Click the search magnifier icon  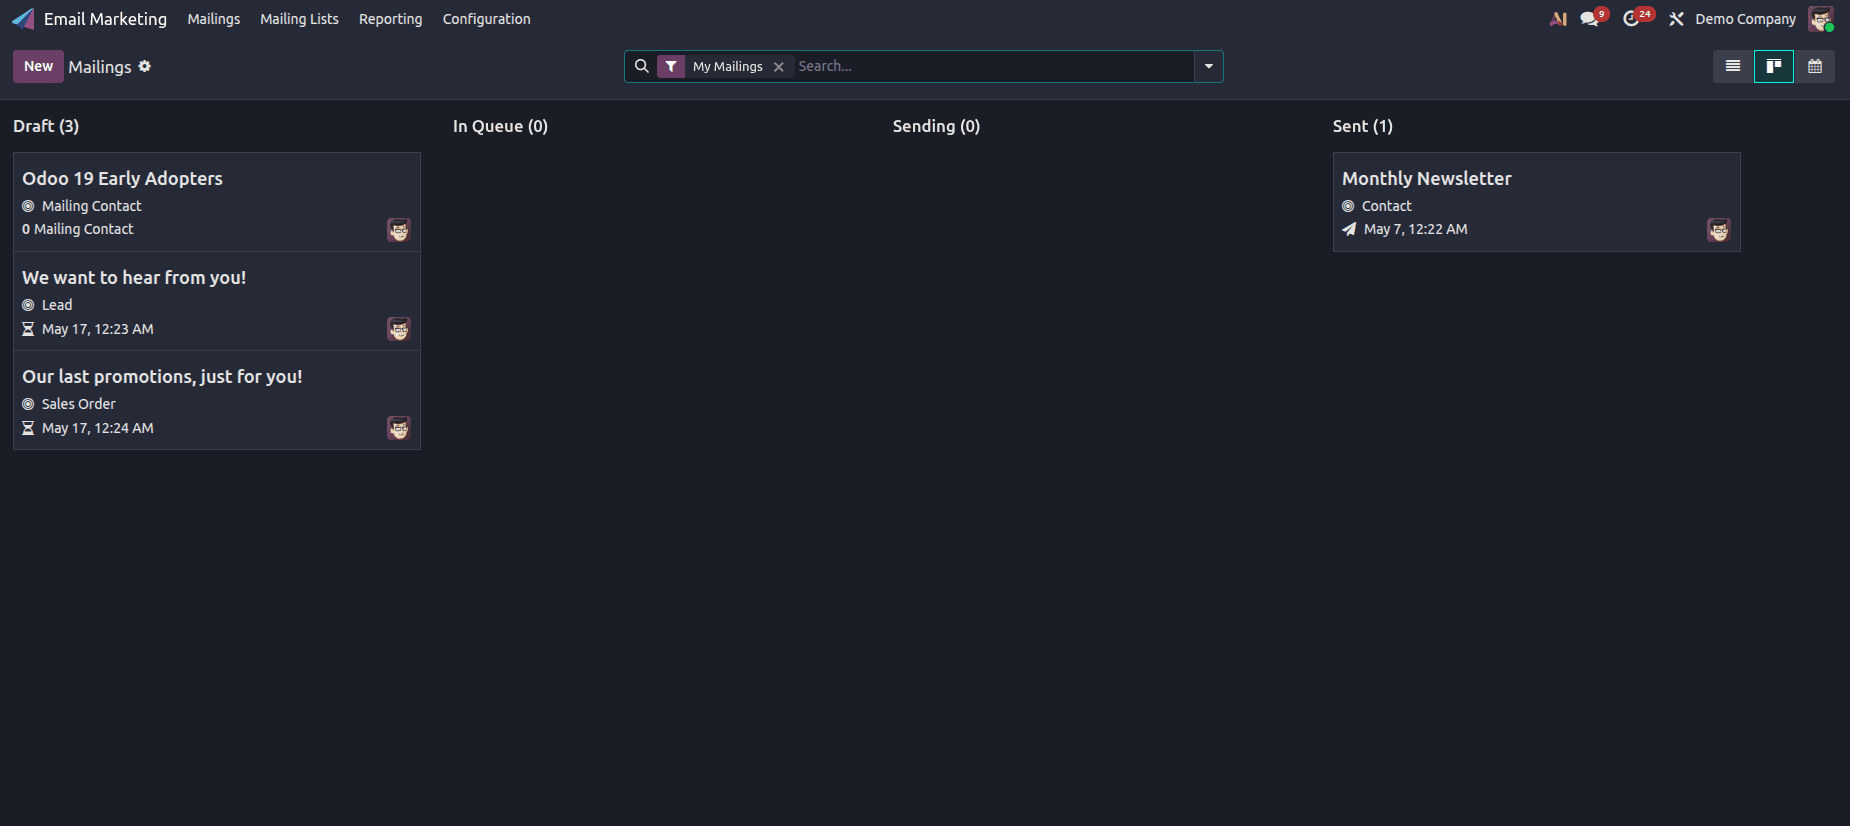tap(642, 66)
